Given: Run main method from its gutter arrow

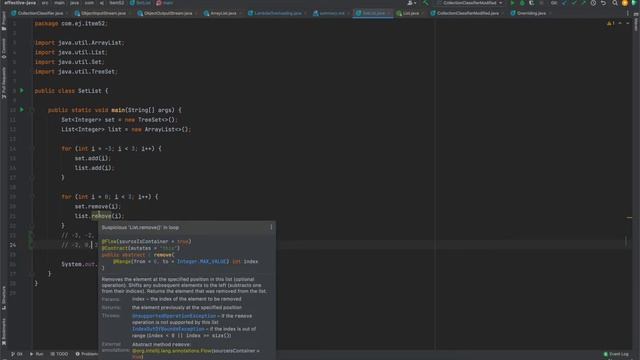Looking at the screenshot, I should 22,110.
